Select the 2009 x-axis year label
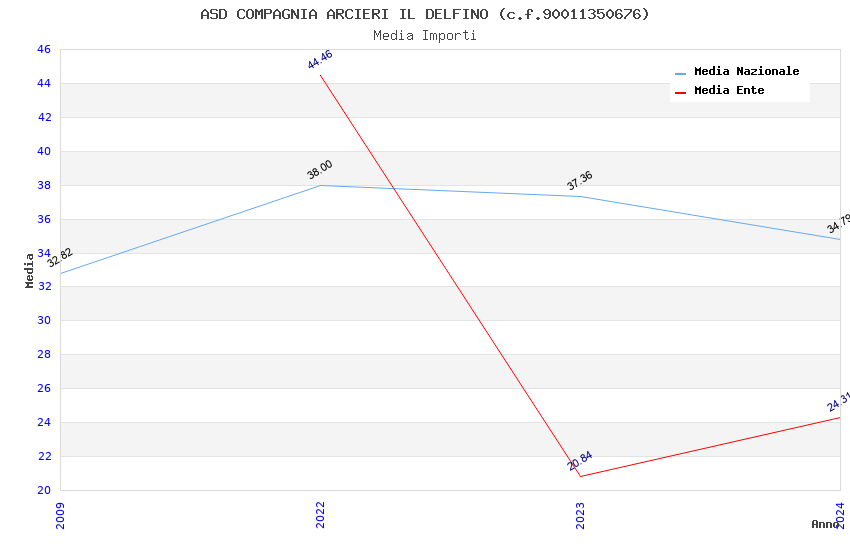This screenshot has height=550, width=850. point(60,515)
